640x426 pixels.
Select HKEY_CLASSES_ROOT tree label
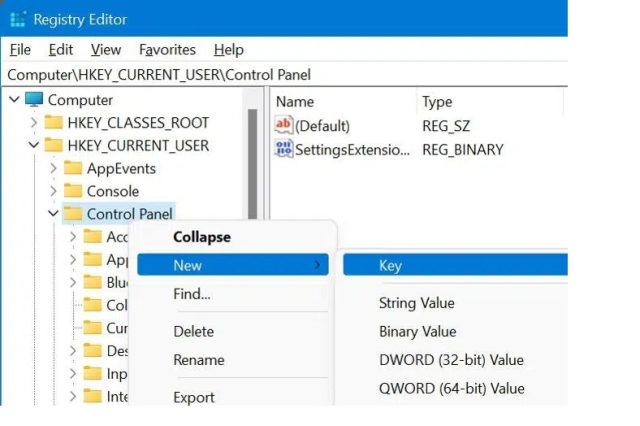(x=138, y=123)
